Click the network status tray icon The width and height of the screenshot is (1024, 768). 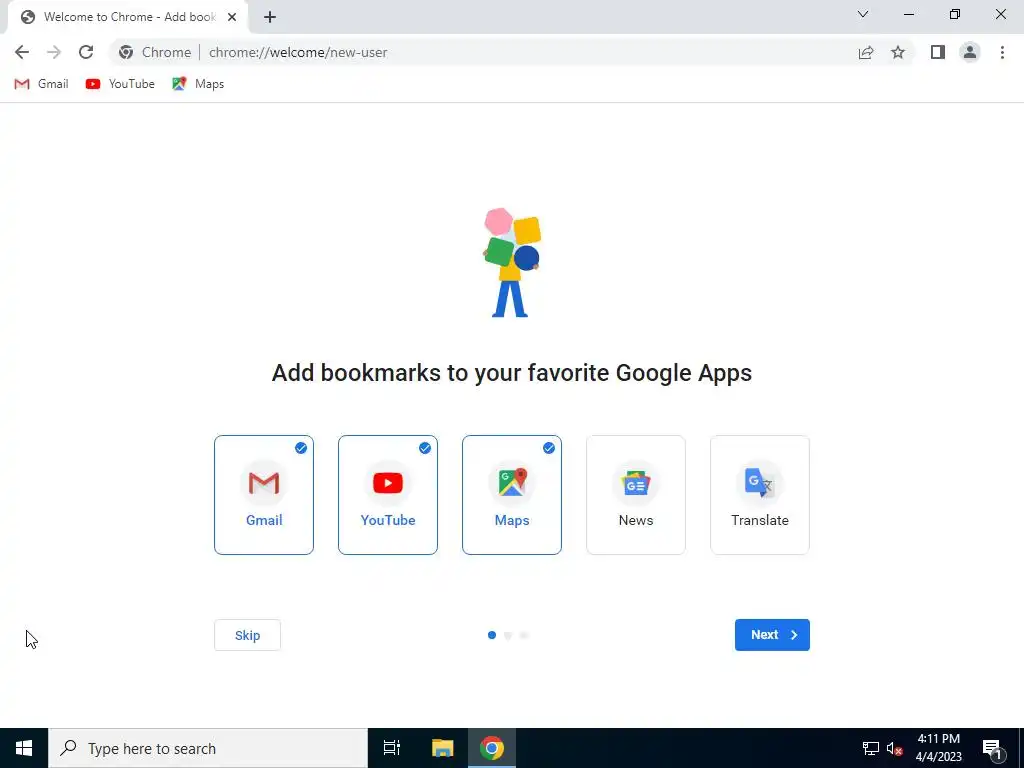tap(871, 748)
